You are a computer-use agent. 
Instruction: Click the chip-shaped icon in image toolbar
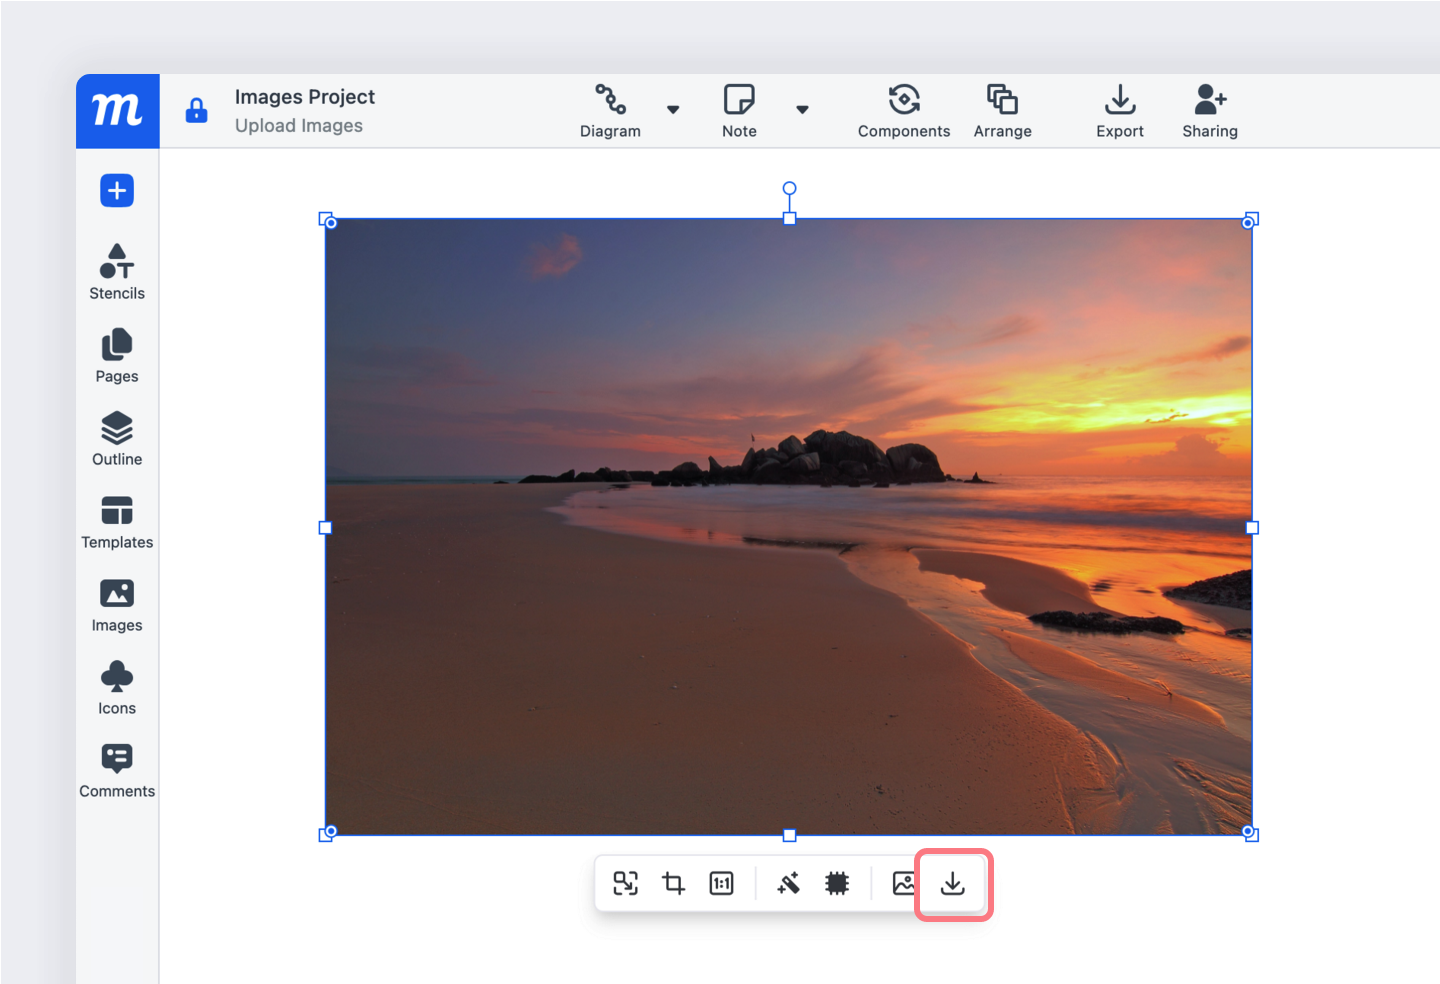click(837, 883)
